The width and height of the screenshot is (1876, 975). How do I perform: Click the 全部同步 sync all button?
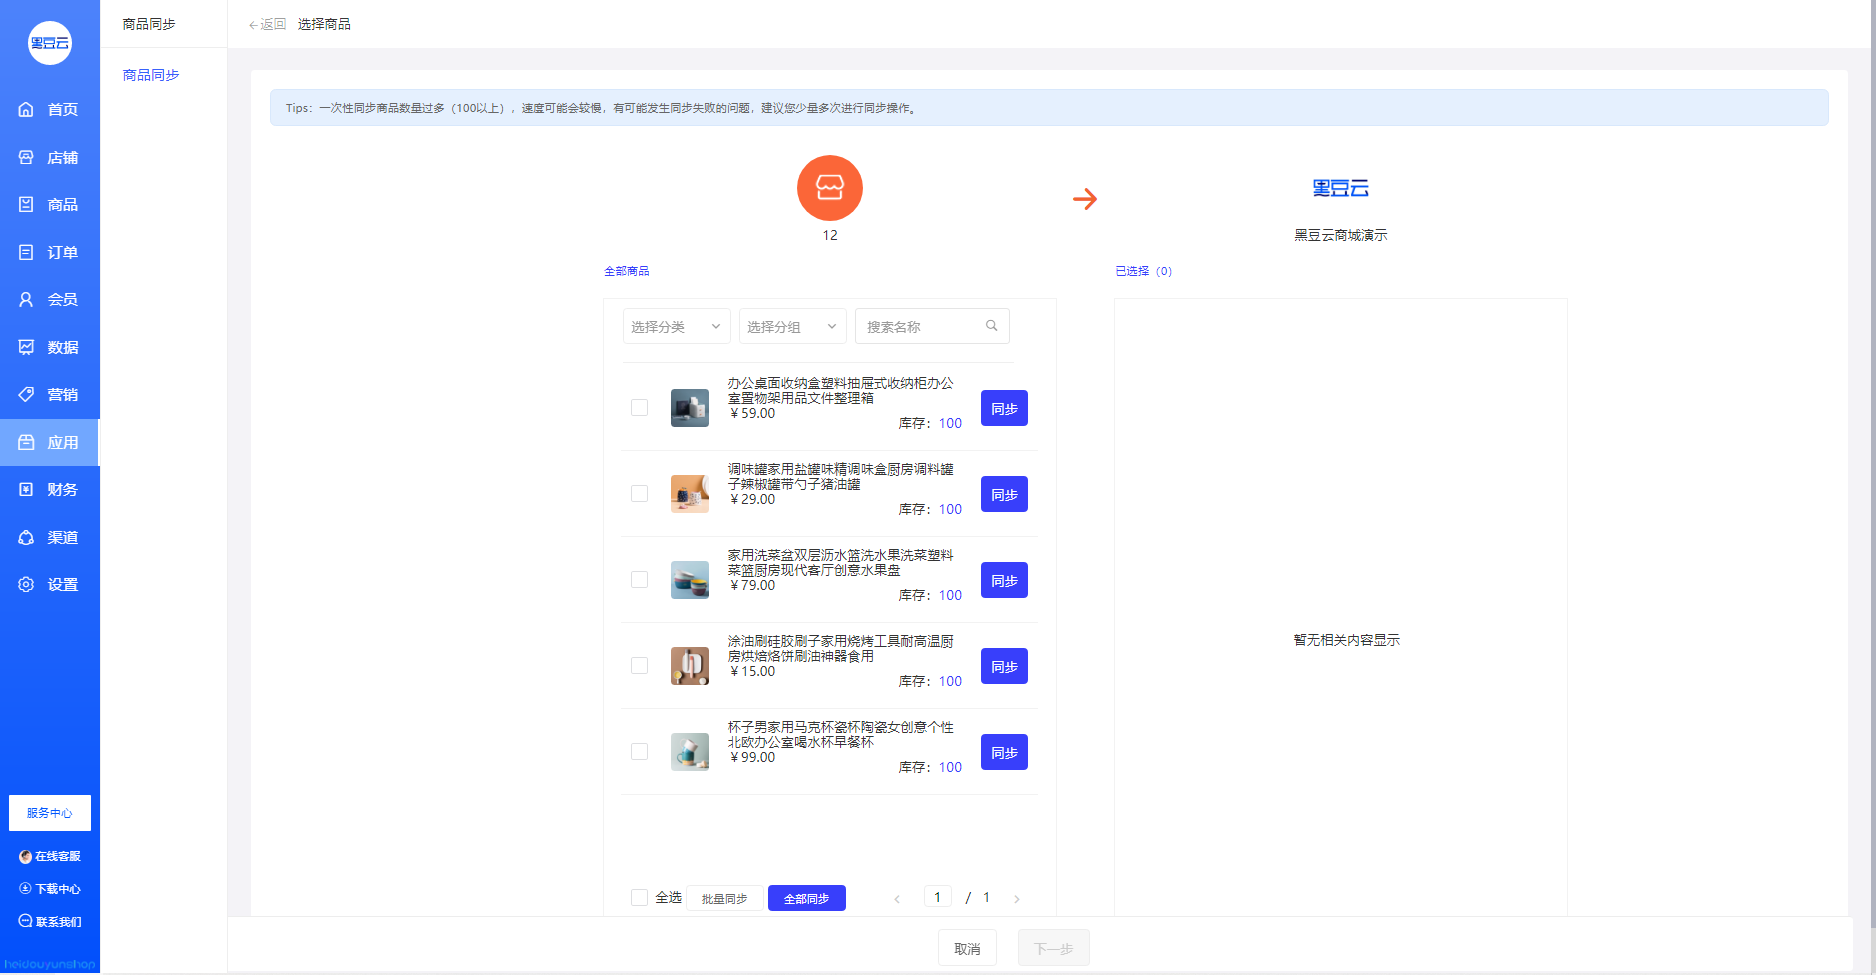(x=806, y=899)
